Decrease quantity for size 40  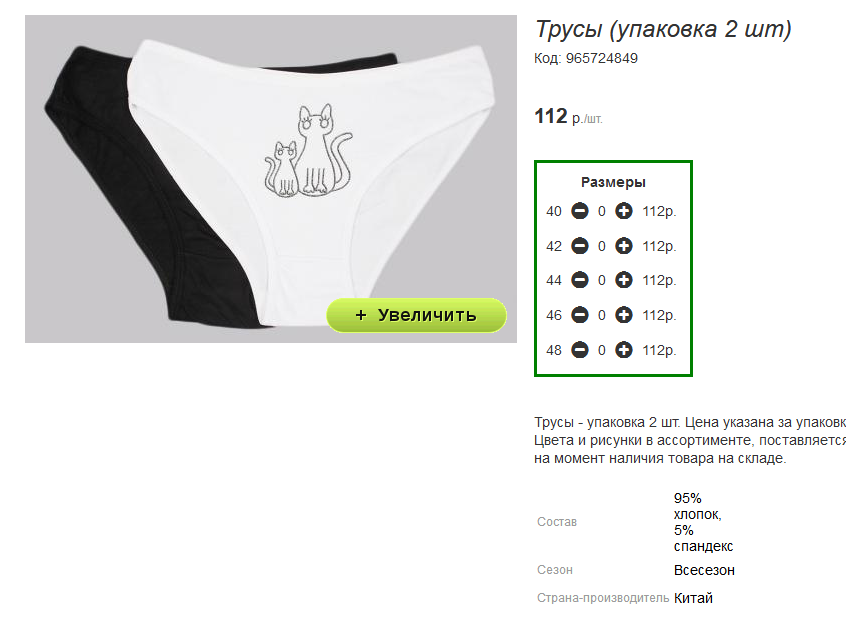(580, 211)
